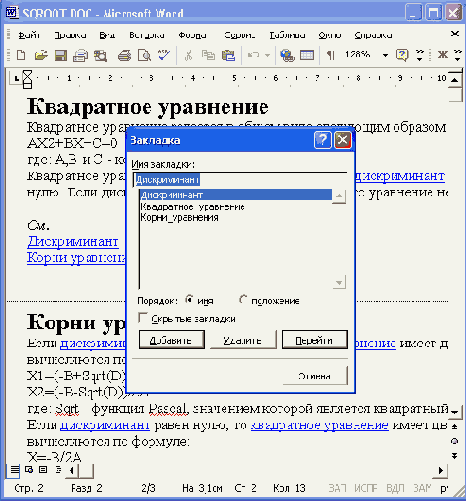Open the Search tool in toolbar
The image size is (466, 501).
pos(100,55)
